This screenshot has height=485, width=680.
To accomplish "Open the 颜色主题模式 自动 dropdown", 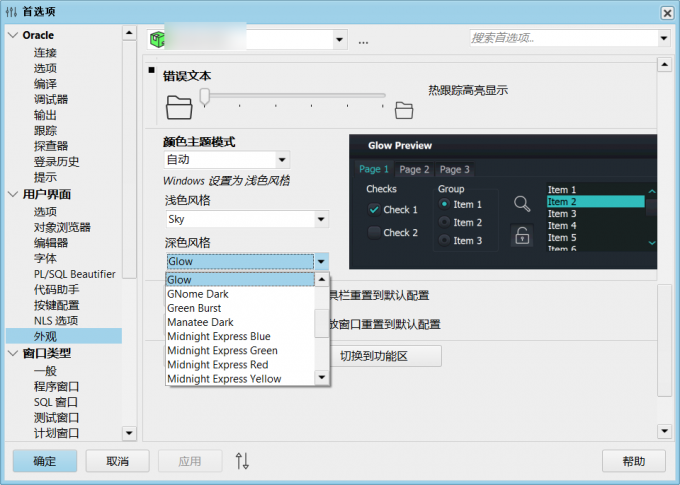I will coord(282,160).
